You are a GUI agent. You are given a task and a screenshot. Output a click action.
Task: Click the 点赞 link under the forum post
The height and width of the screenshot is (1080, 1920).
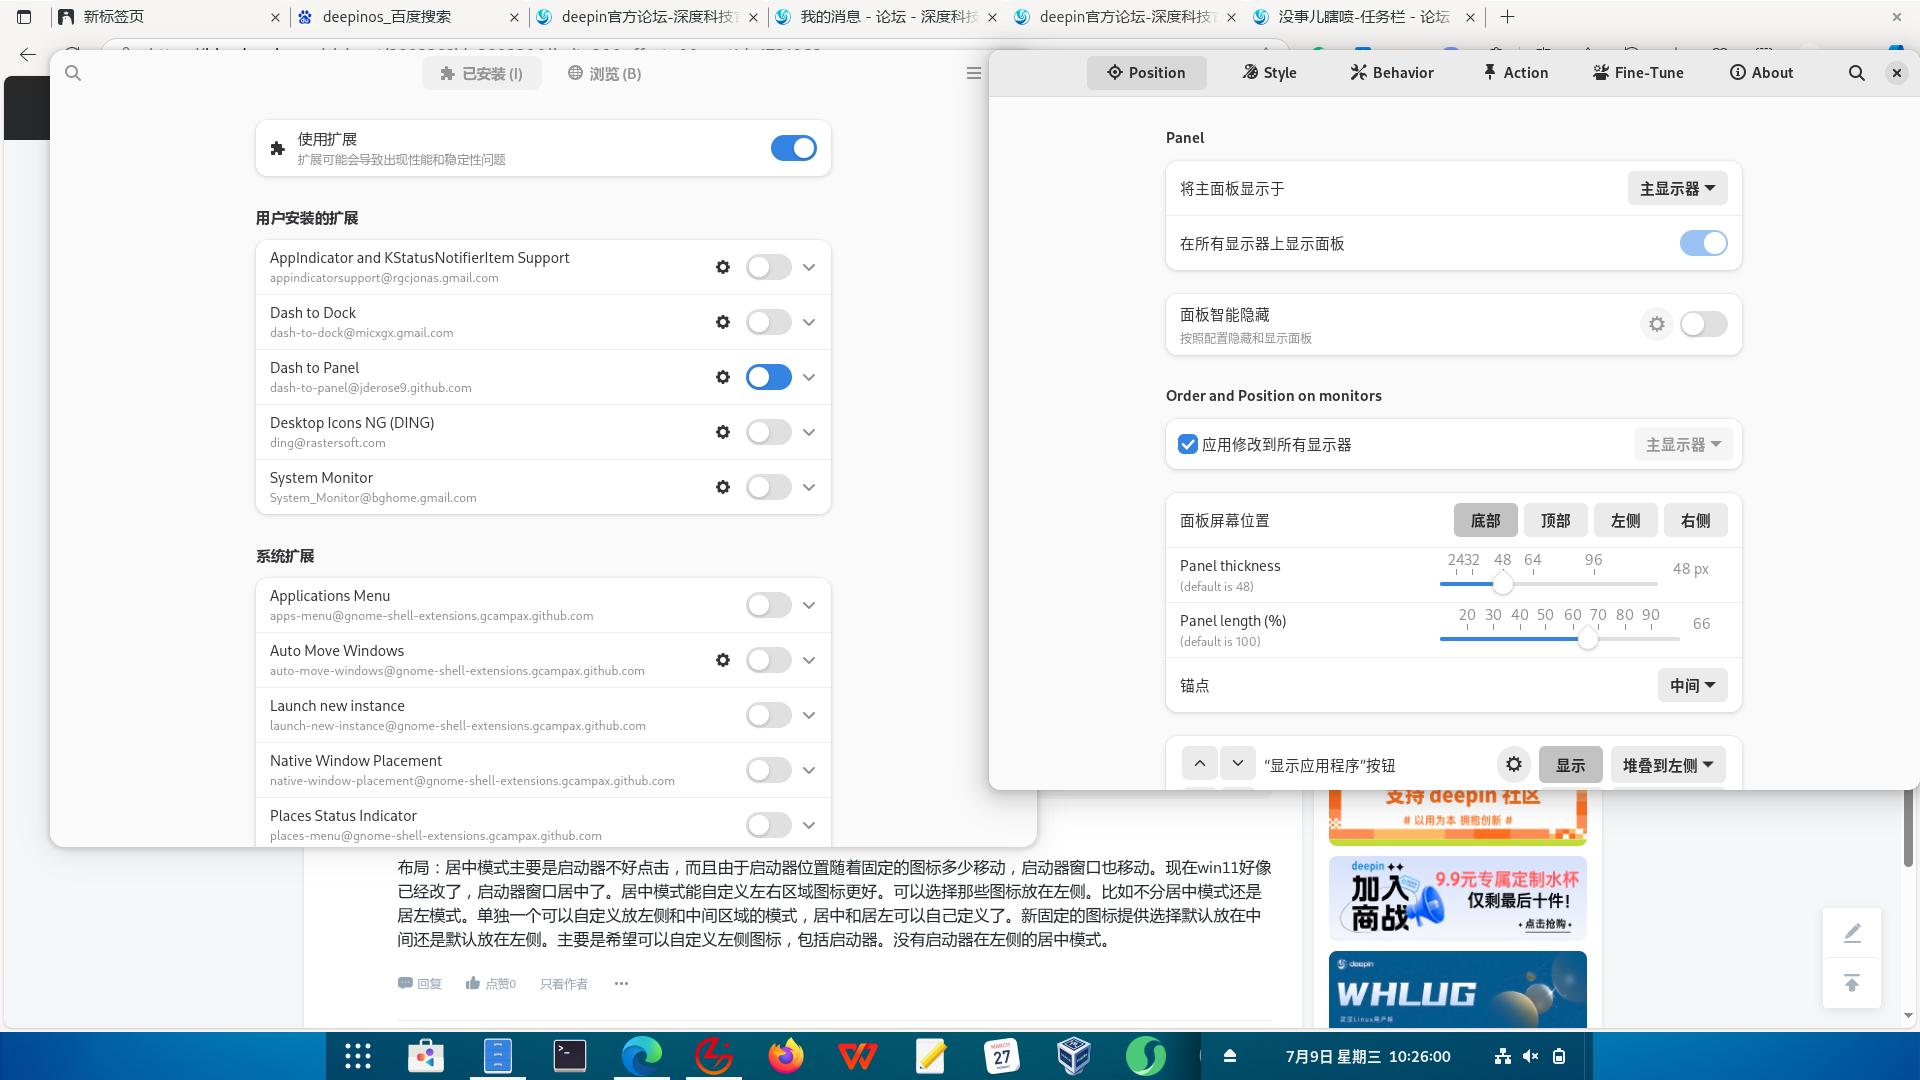click(x=491, y=984)
